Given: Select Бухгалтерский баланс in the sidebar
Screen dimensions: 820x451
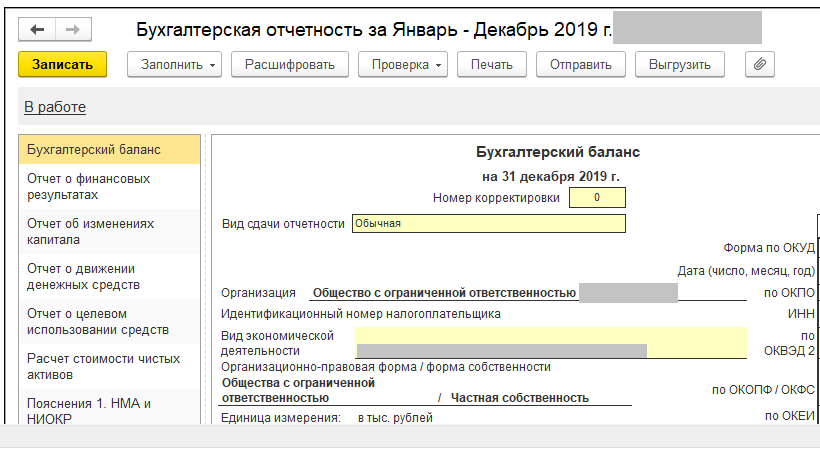Looking at the screenshot, I should (x=94, y=150).
